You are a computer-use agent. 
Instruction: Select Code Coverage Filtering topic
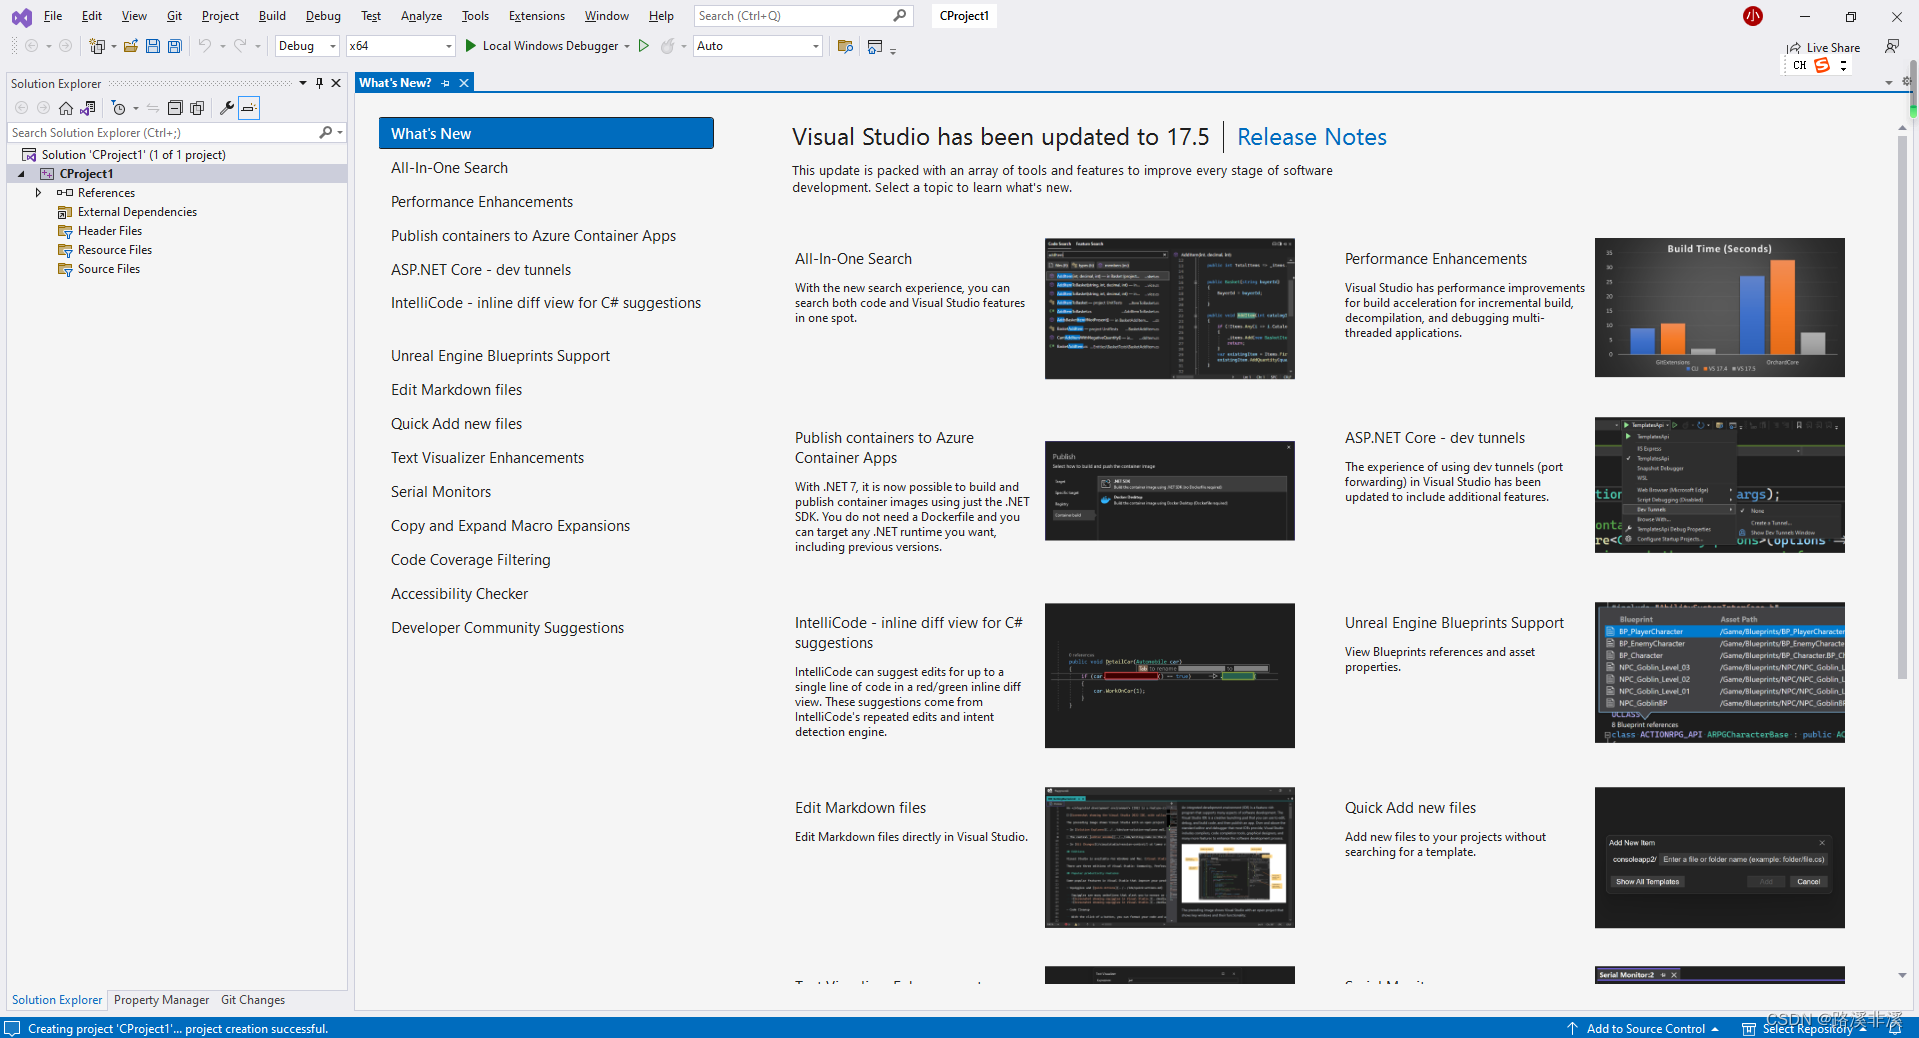click(470, 560)
